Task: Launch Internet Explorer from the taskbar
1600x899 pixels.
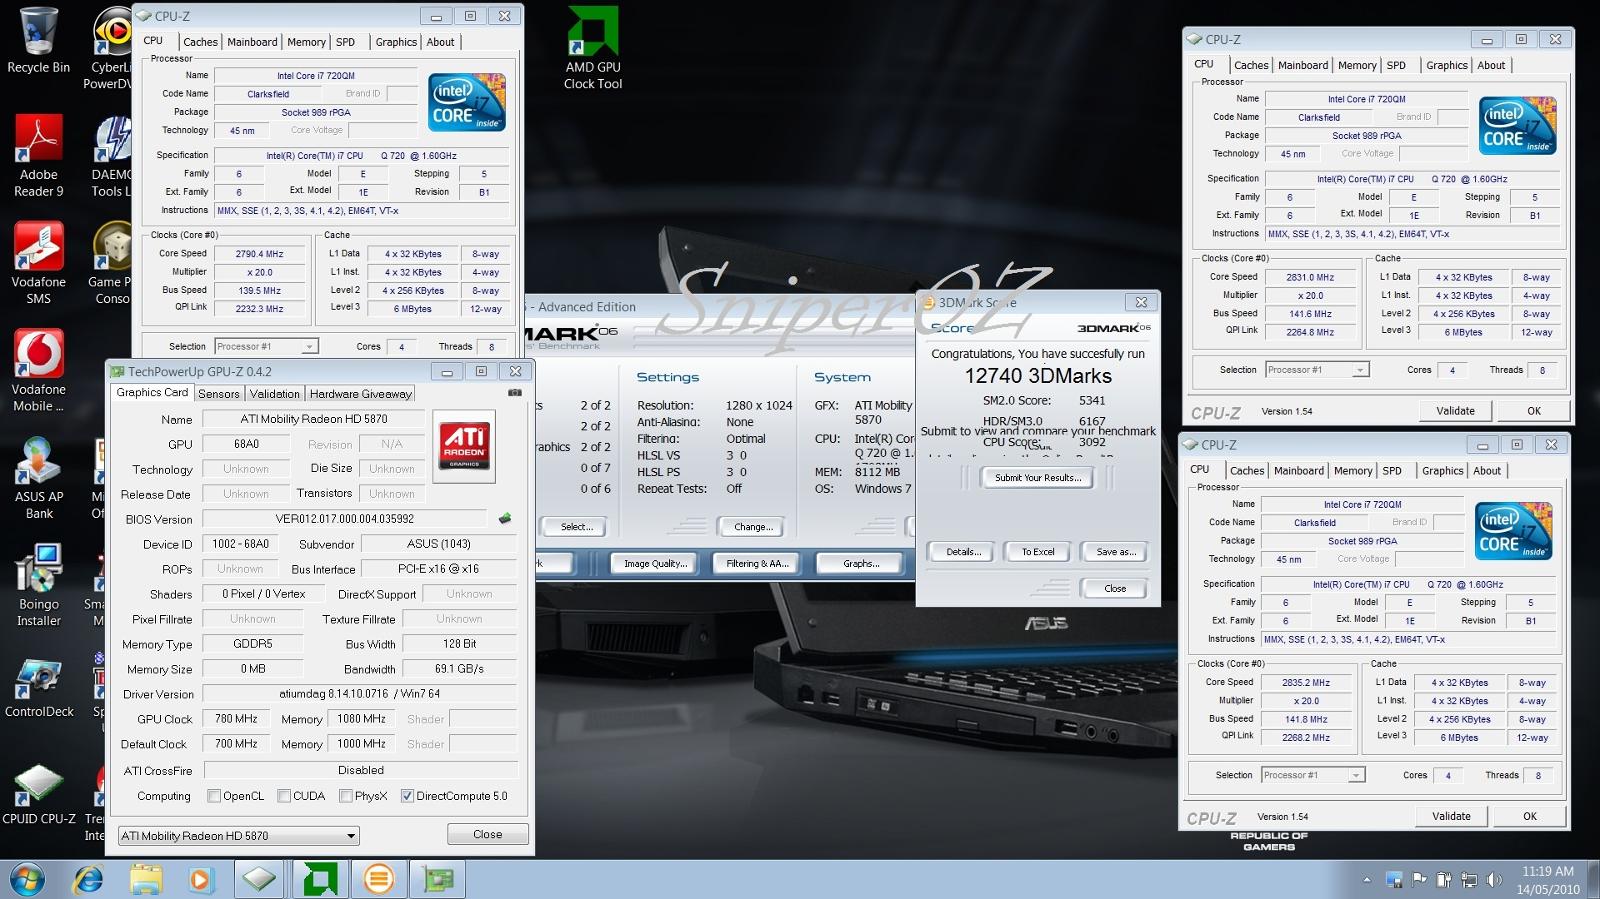Action: 88,880
